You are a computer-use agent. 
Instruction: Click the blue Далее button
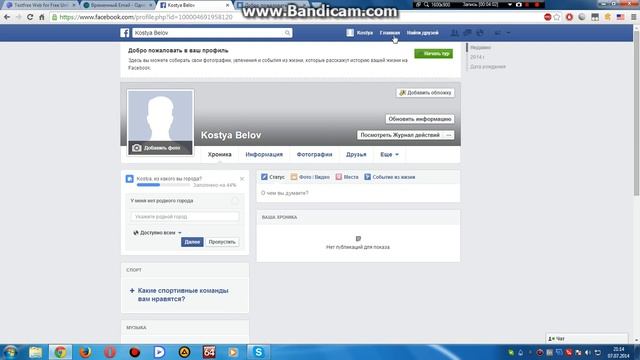tap(192, 242)
